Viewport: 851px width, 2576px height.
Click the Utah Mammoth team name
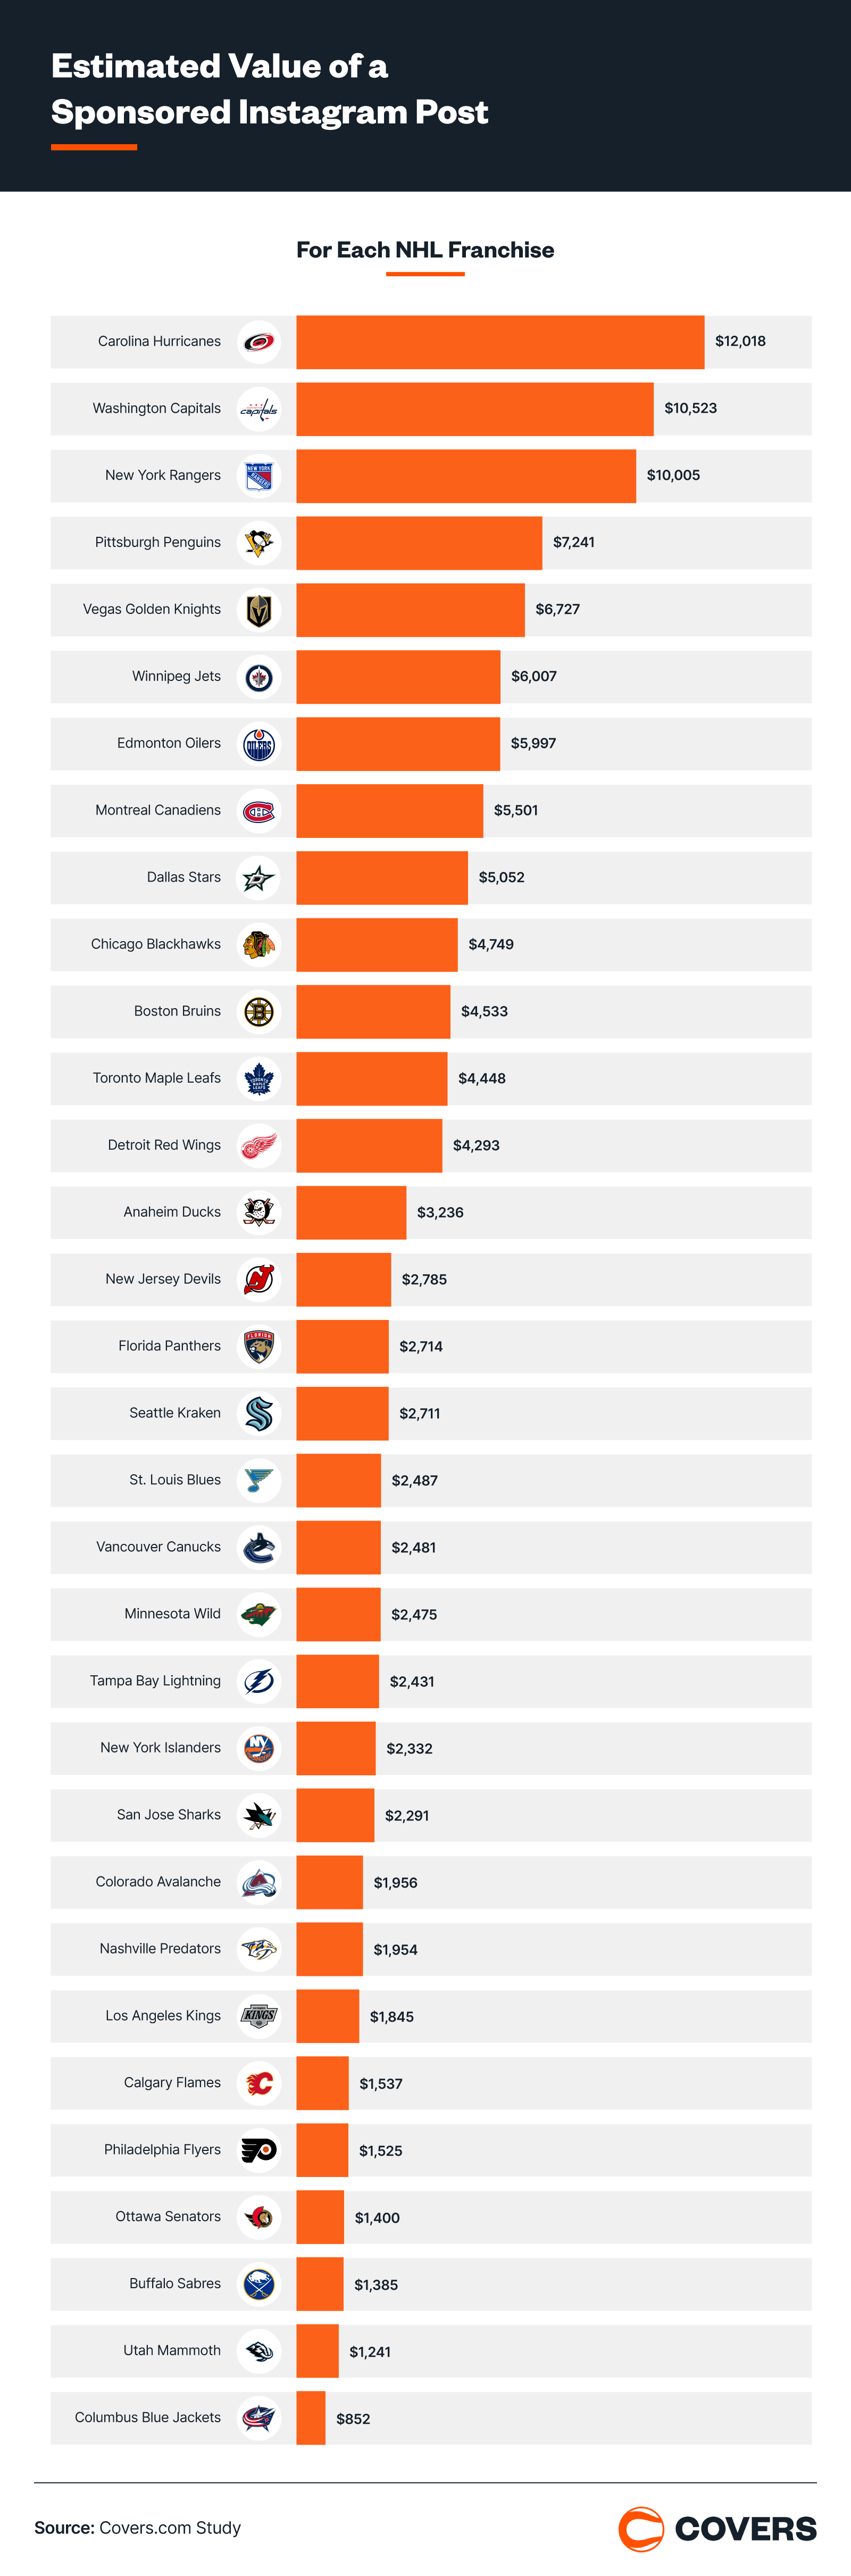tap(172, 2351)
